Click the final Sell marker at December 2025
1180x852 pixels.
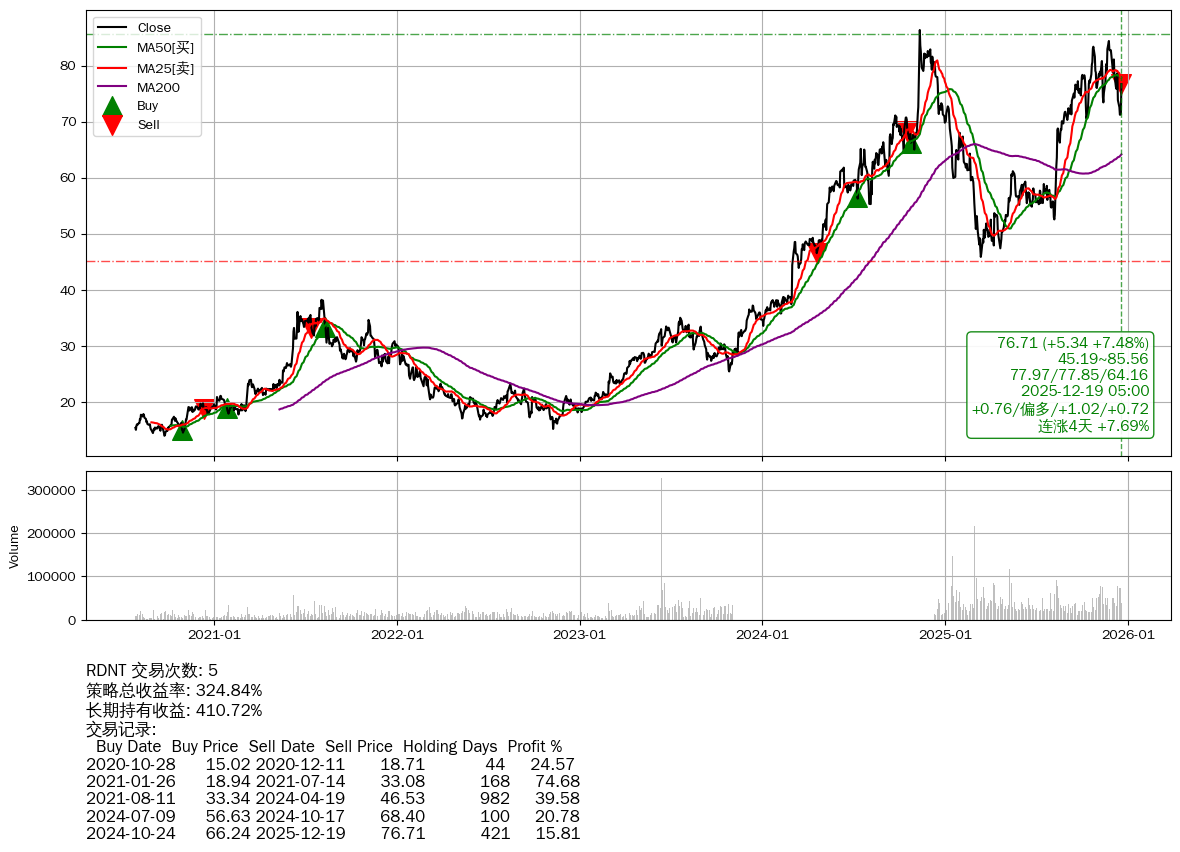click(x=1122, y=83)
